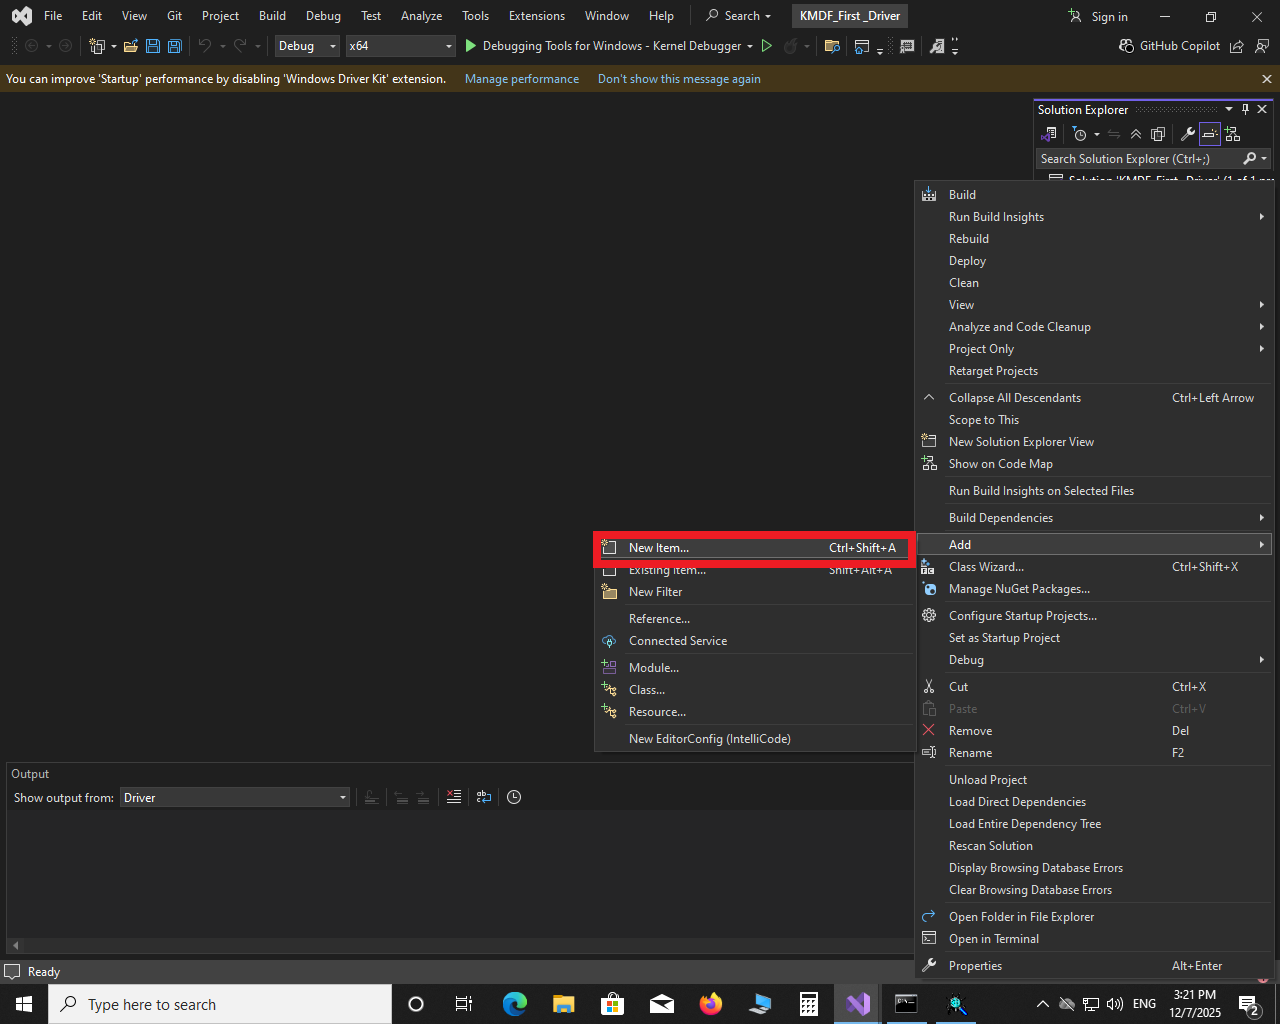Open Properties wrench icon in Solution Explorer toolbar
The width and height of the screenshot is (1280, 1024).
click(1187, 134)
